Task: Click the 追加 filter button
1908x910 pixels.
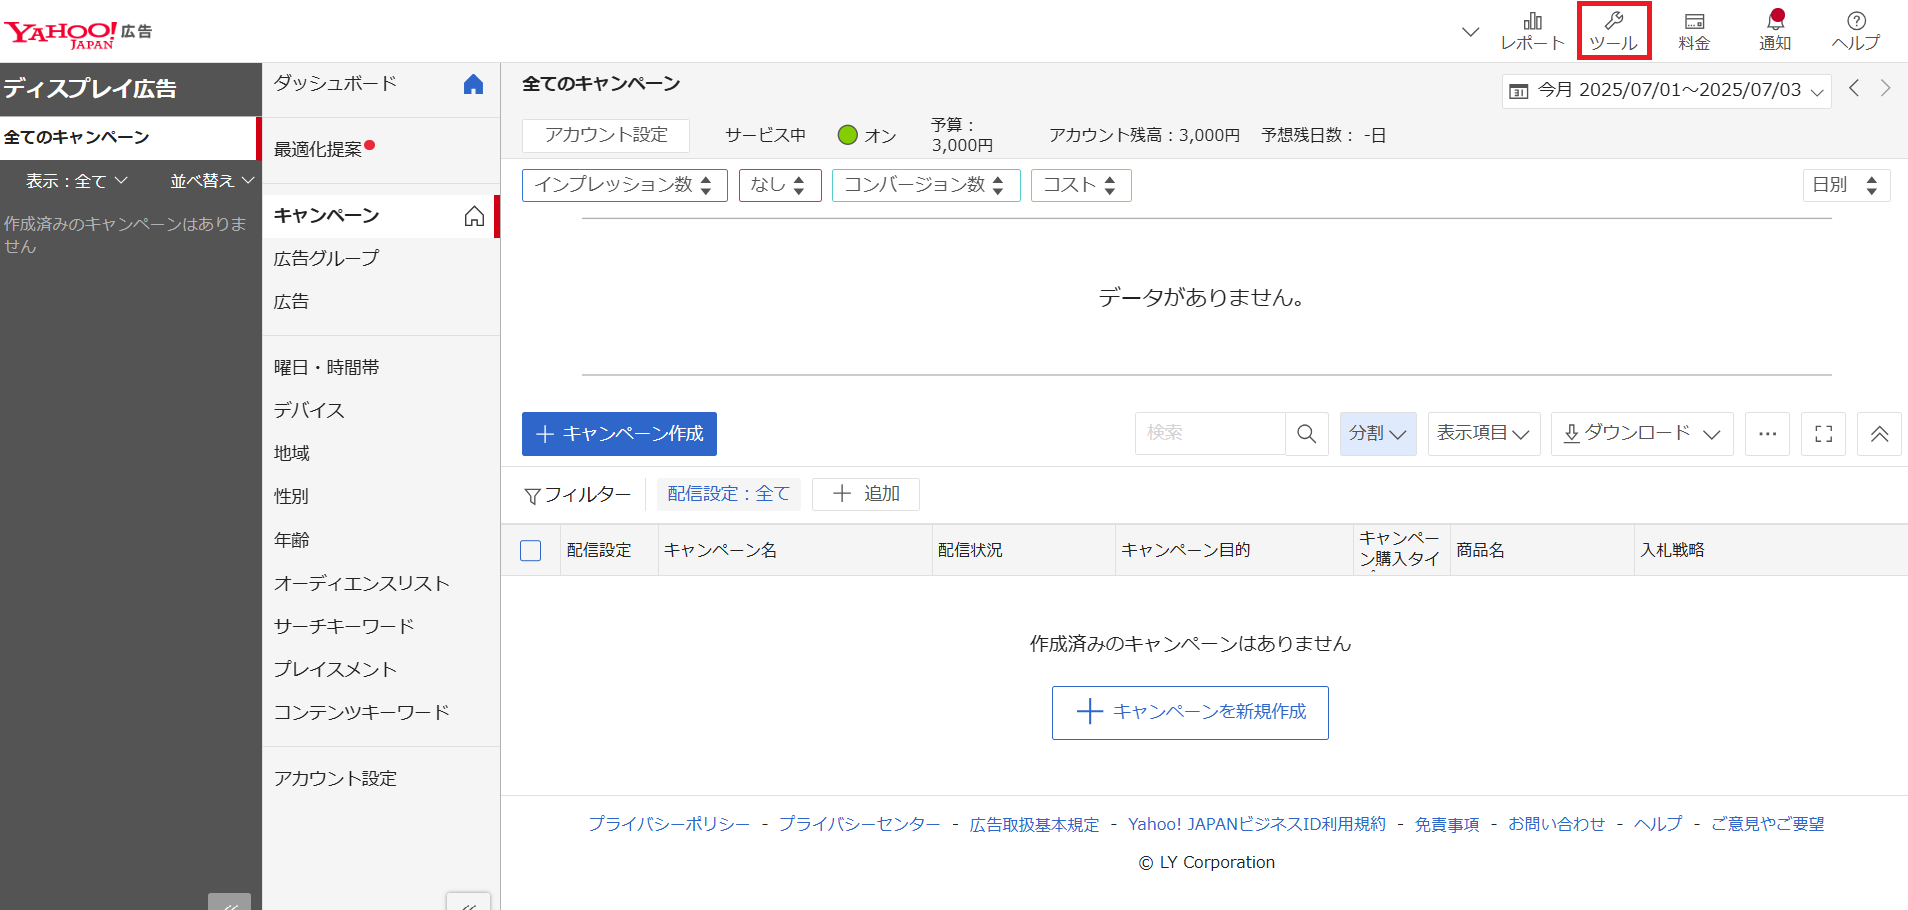Action: tap(866, 494)
